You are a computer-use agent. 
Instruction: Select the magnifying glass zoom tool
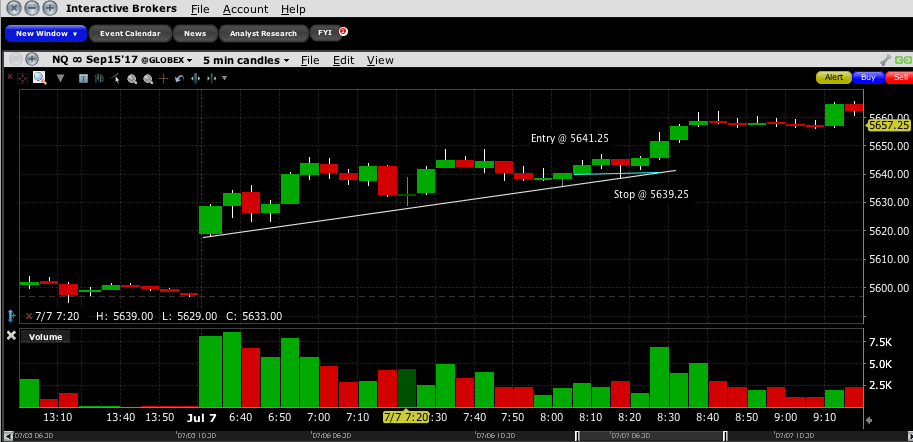click(40, 77)
